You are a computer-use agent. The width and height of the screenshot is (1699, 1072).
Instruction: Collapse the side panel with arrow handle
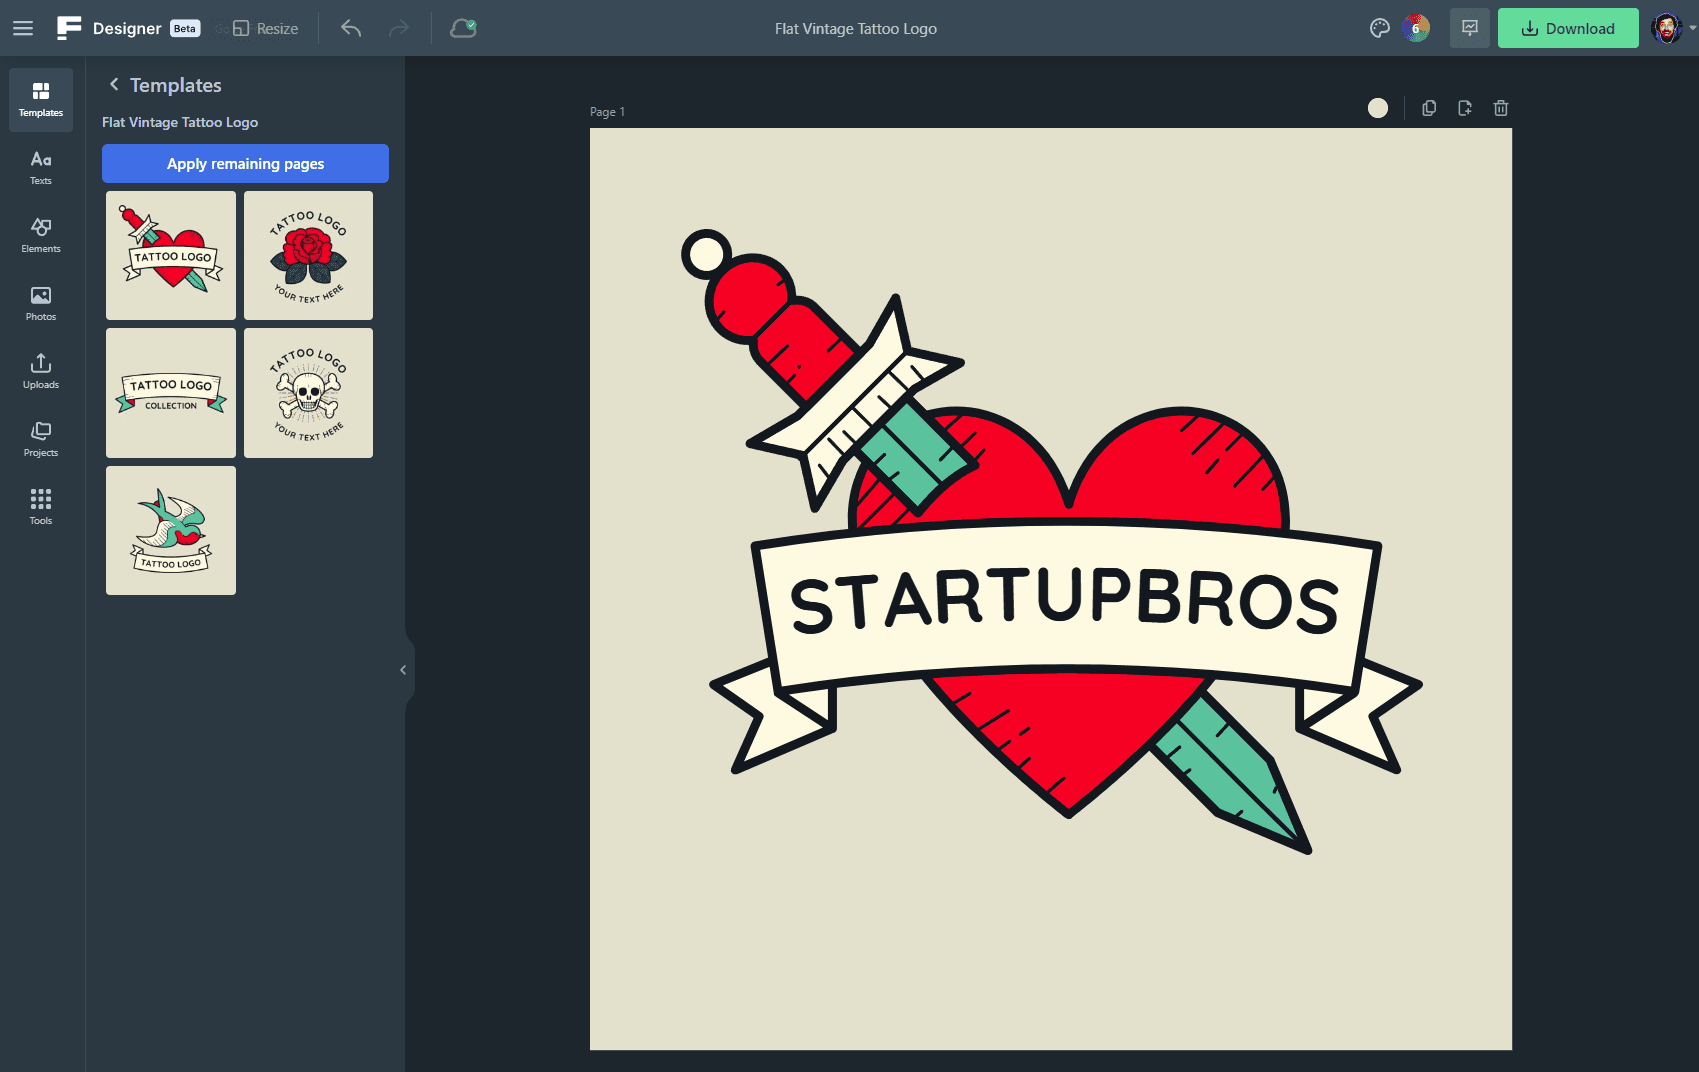pos(404,670)
